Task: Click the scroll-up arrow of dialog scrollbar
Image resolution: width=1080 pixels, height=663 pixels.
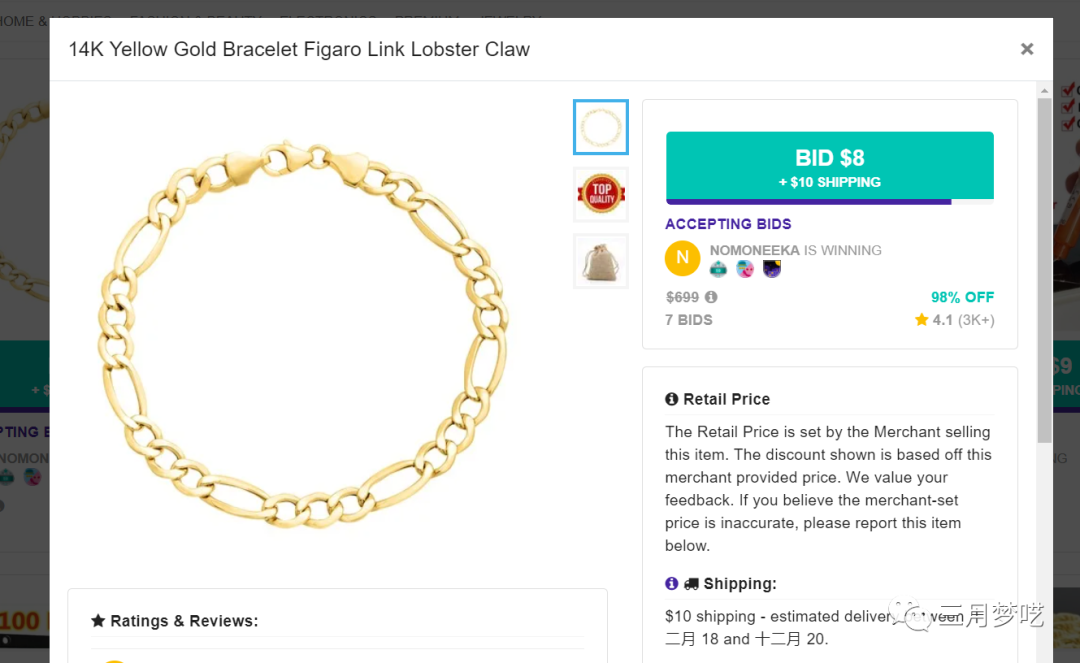Action: tap(1044, 91)
